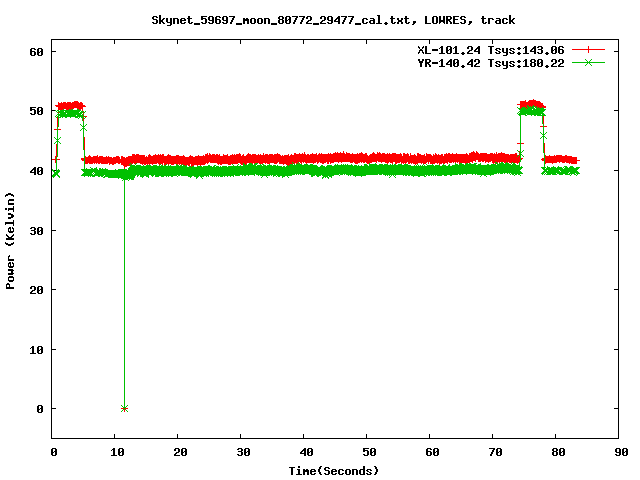This screenshot has height=480, width=640.
Task: Click the Time(Seconds) x-axis label
Action: tap(334, 471)
